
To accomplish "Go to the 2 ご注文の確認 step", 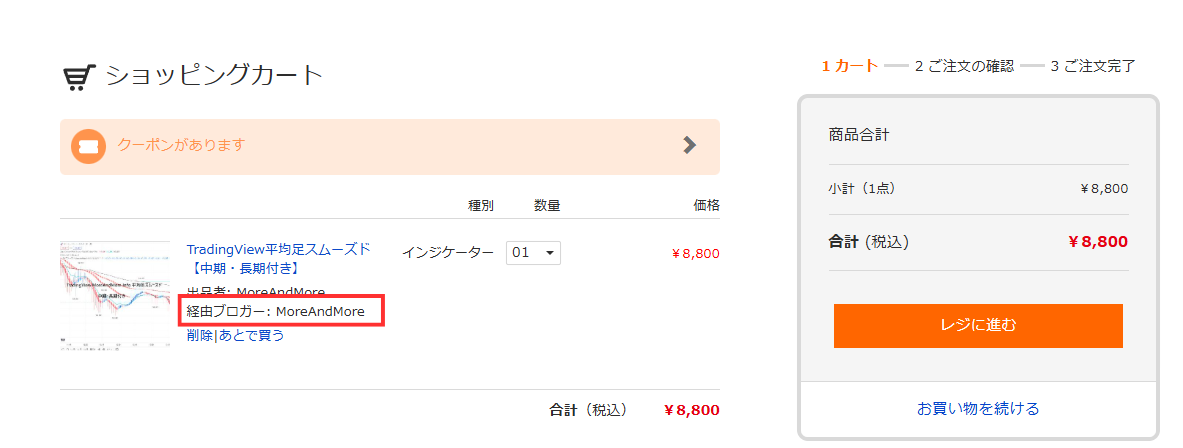I will [x=964, y=66].
